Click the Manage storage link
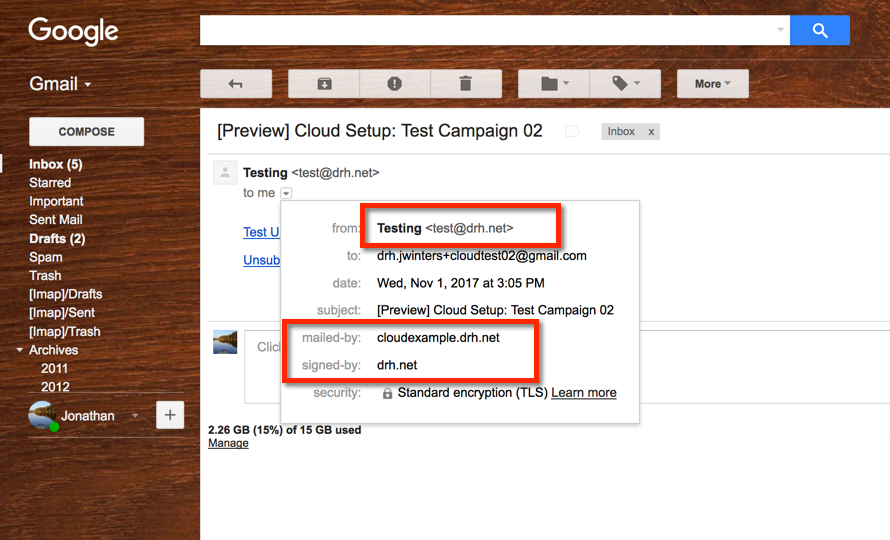 (x=228, y=443)
